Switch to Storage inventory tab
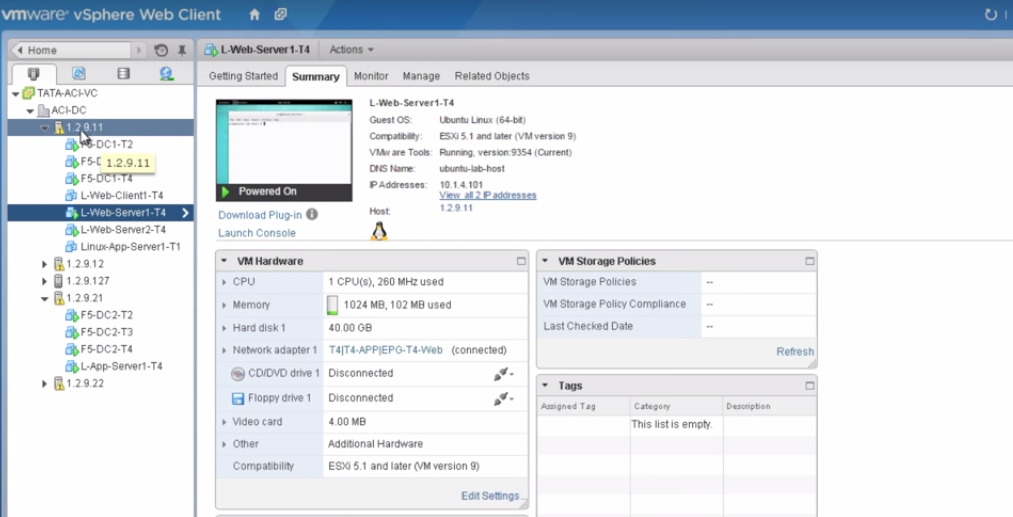The image size is (1013, 517). (123, 74)
